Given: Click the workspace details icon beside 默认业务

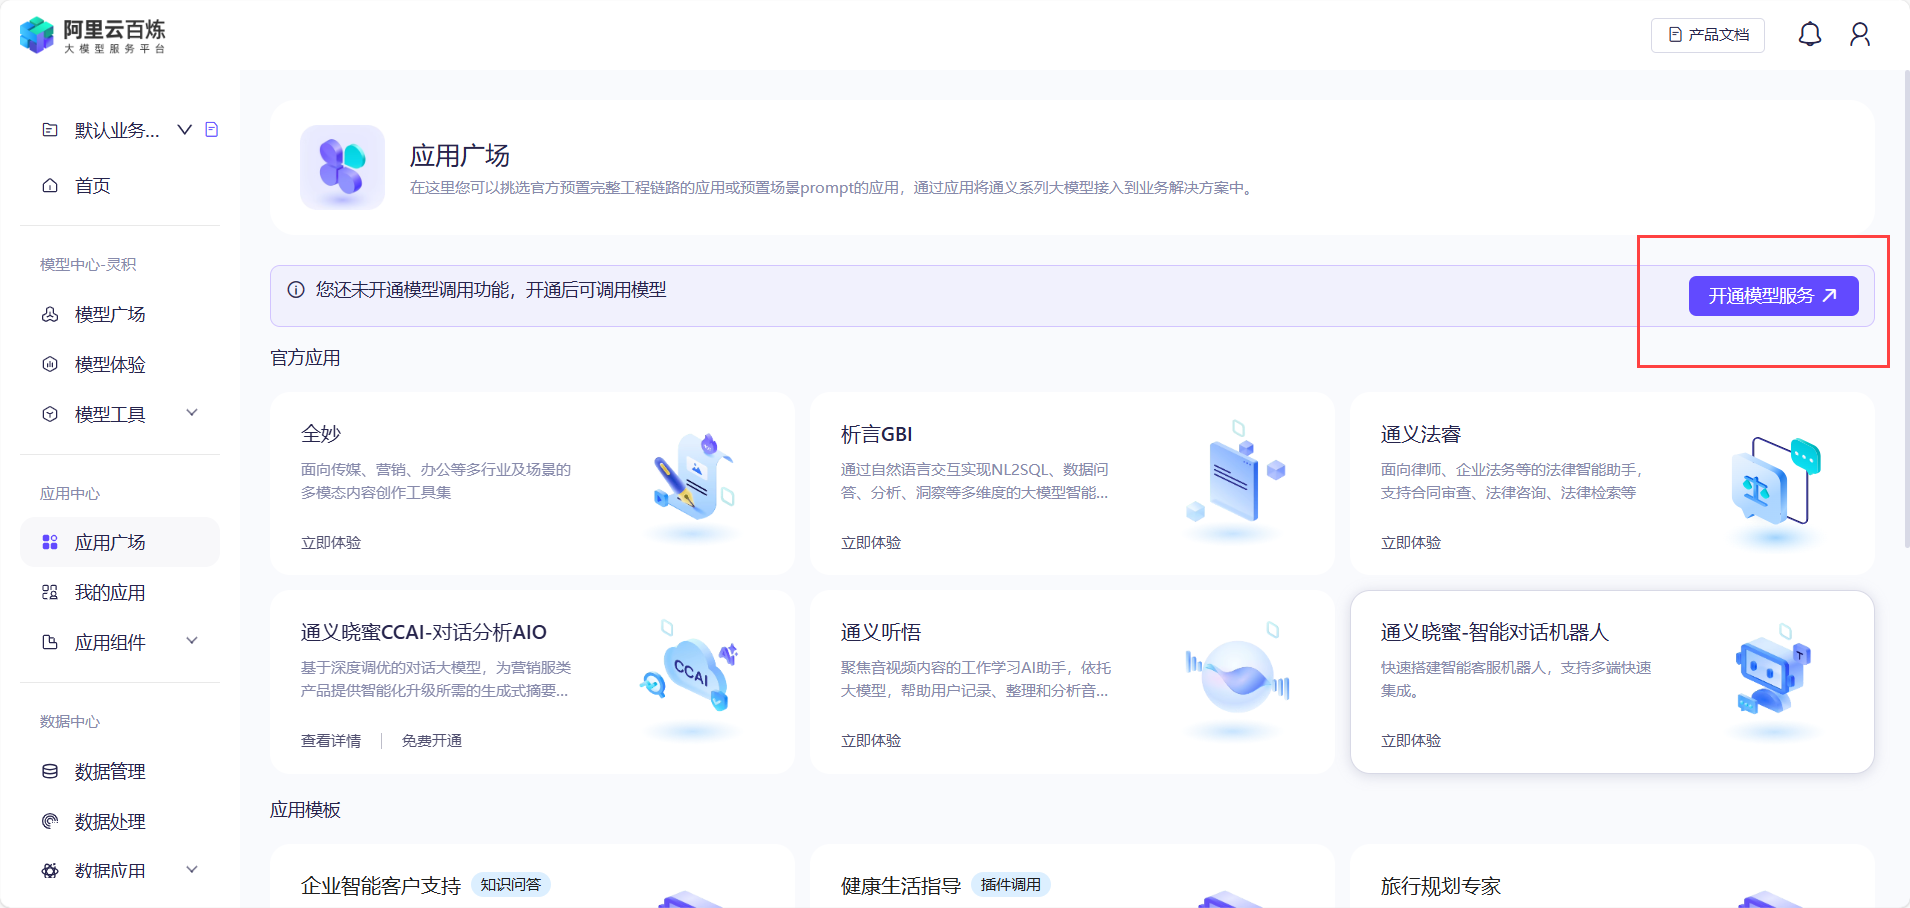Looking at the screenshot, I should click(x=212, y=129).
